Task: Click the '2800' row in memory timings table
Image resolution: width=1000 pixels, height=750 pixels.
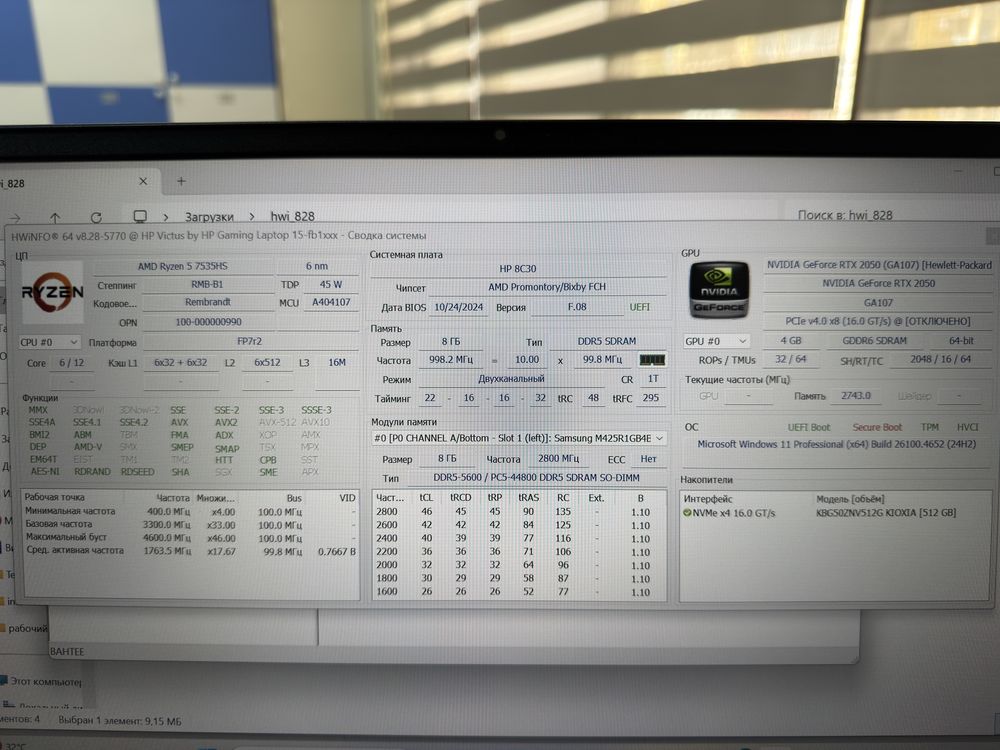Action: [x=518, y=512]
